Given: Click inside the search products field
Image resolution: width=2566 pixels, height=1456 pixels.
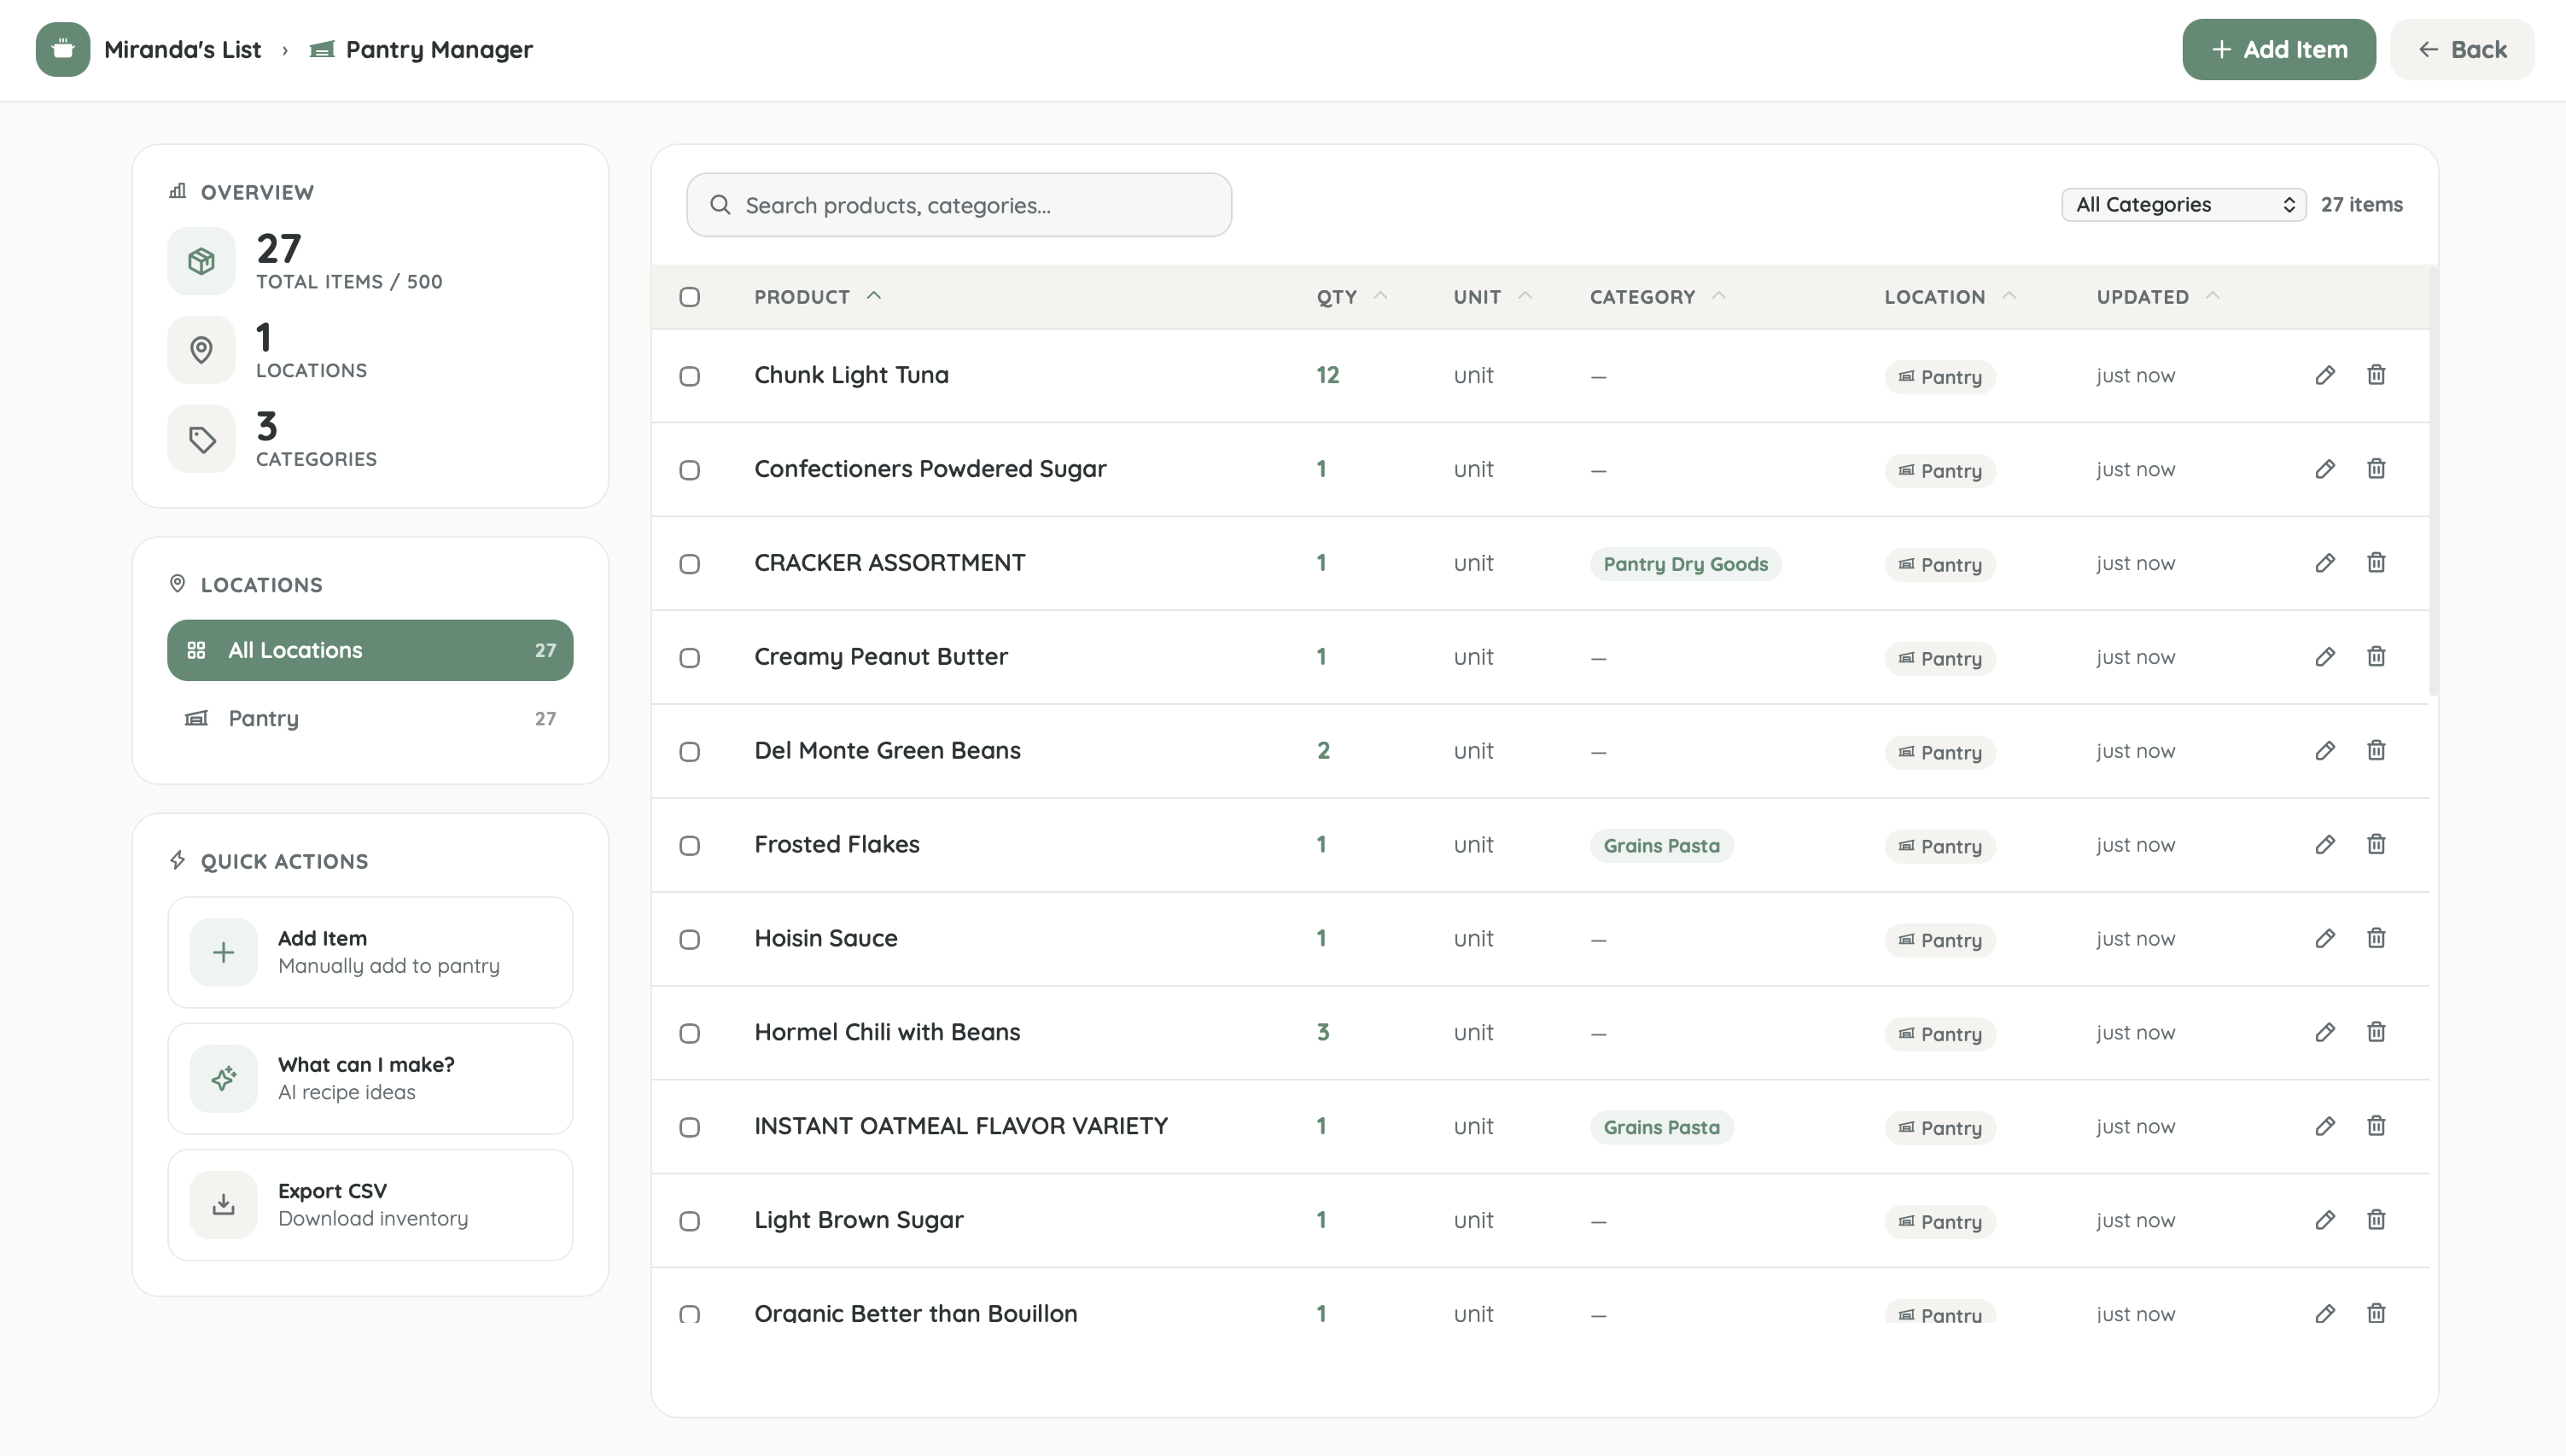Looking at the screenshot, I should pyautogui.click(x=959, y=204).
